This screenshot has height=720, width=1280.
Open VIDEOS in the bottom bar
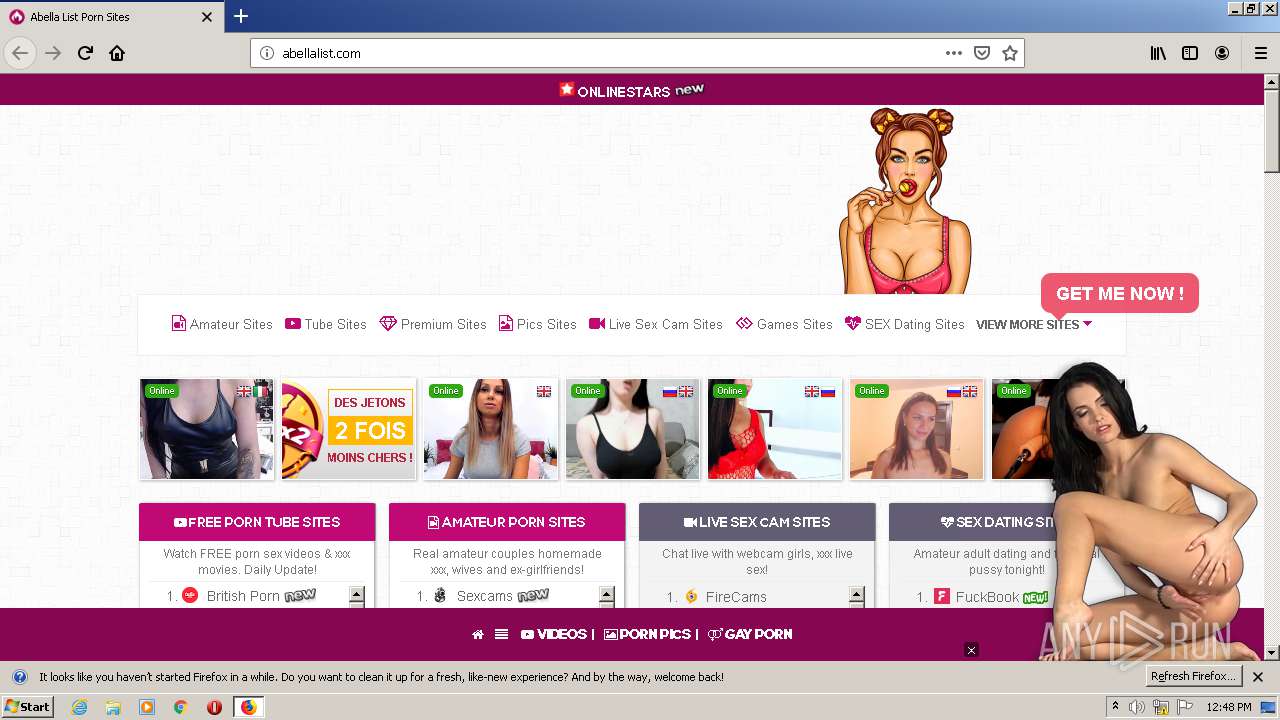point(554,634)
